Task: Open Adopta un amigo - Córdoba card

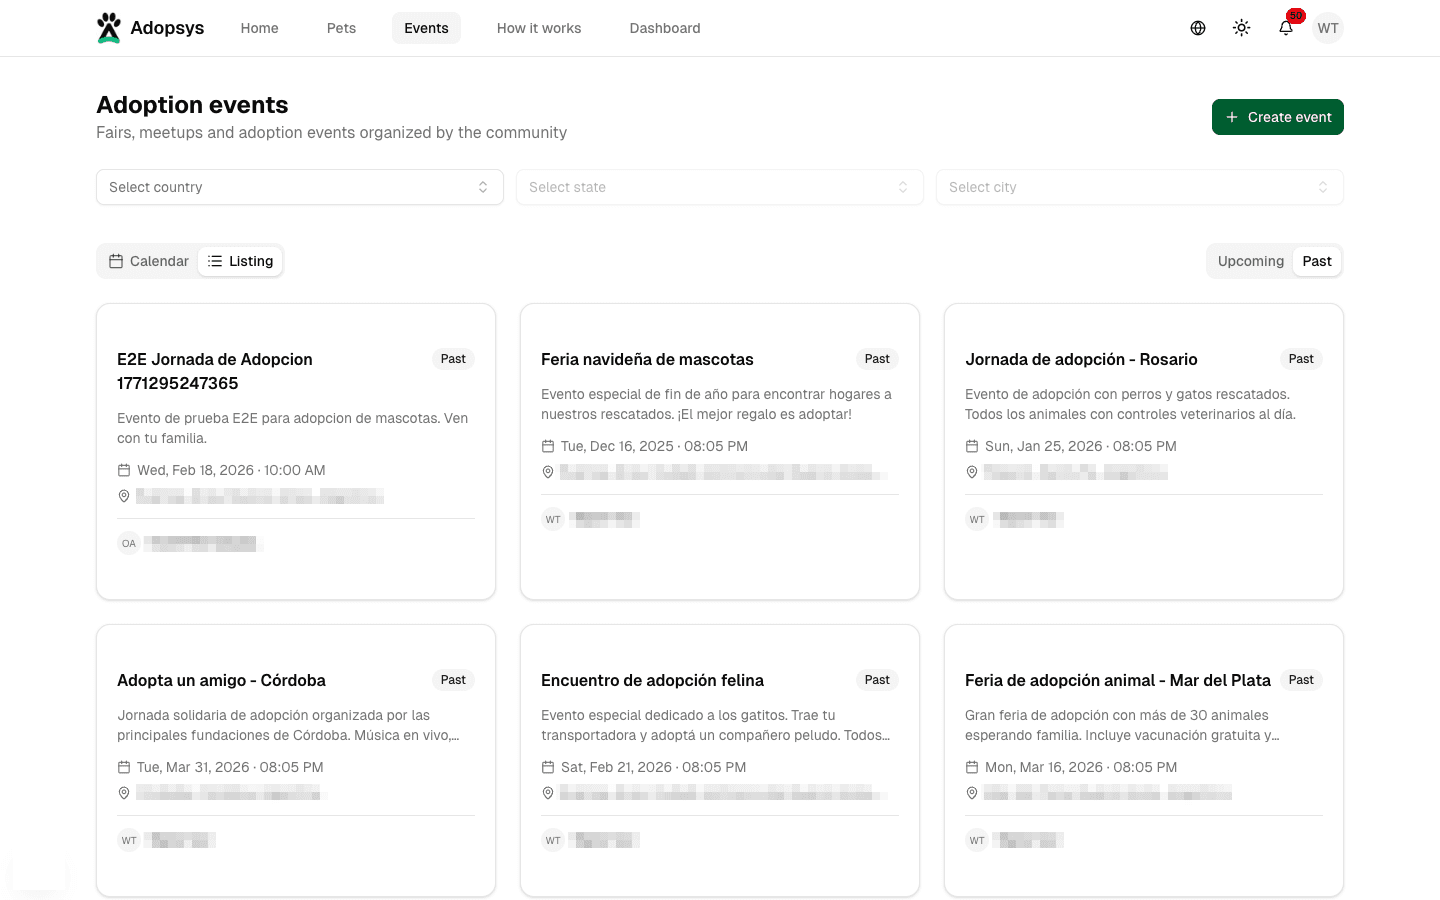Action: click(221, 680)
